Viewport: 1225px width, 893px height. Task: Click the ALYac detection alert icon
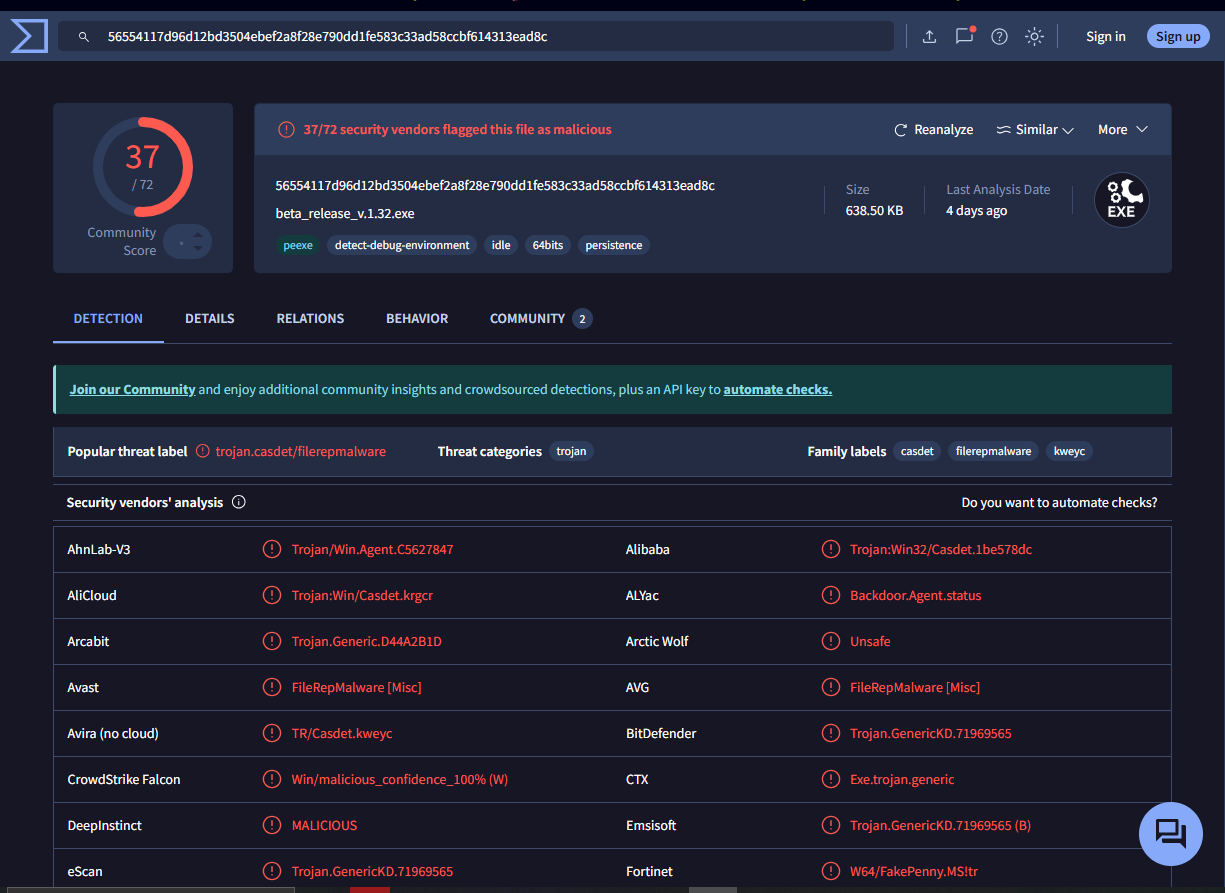[830, 595]
